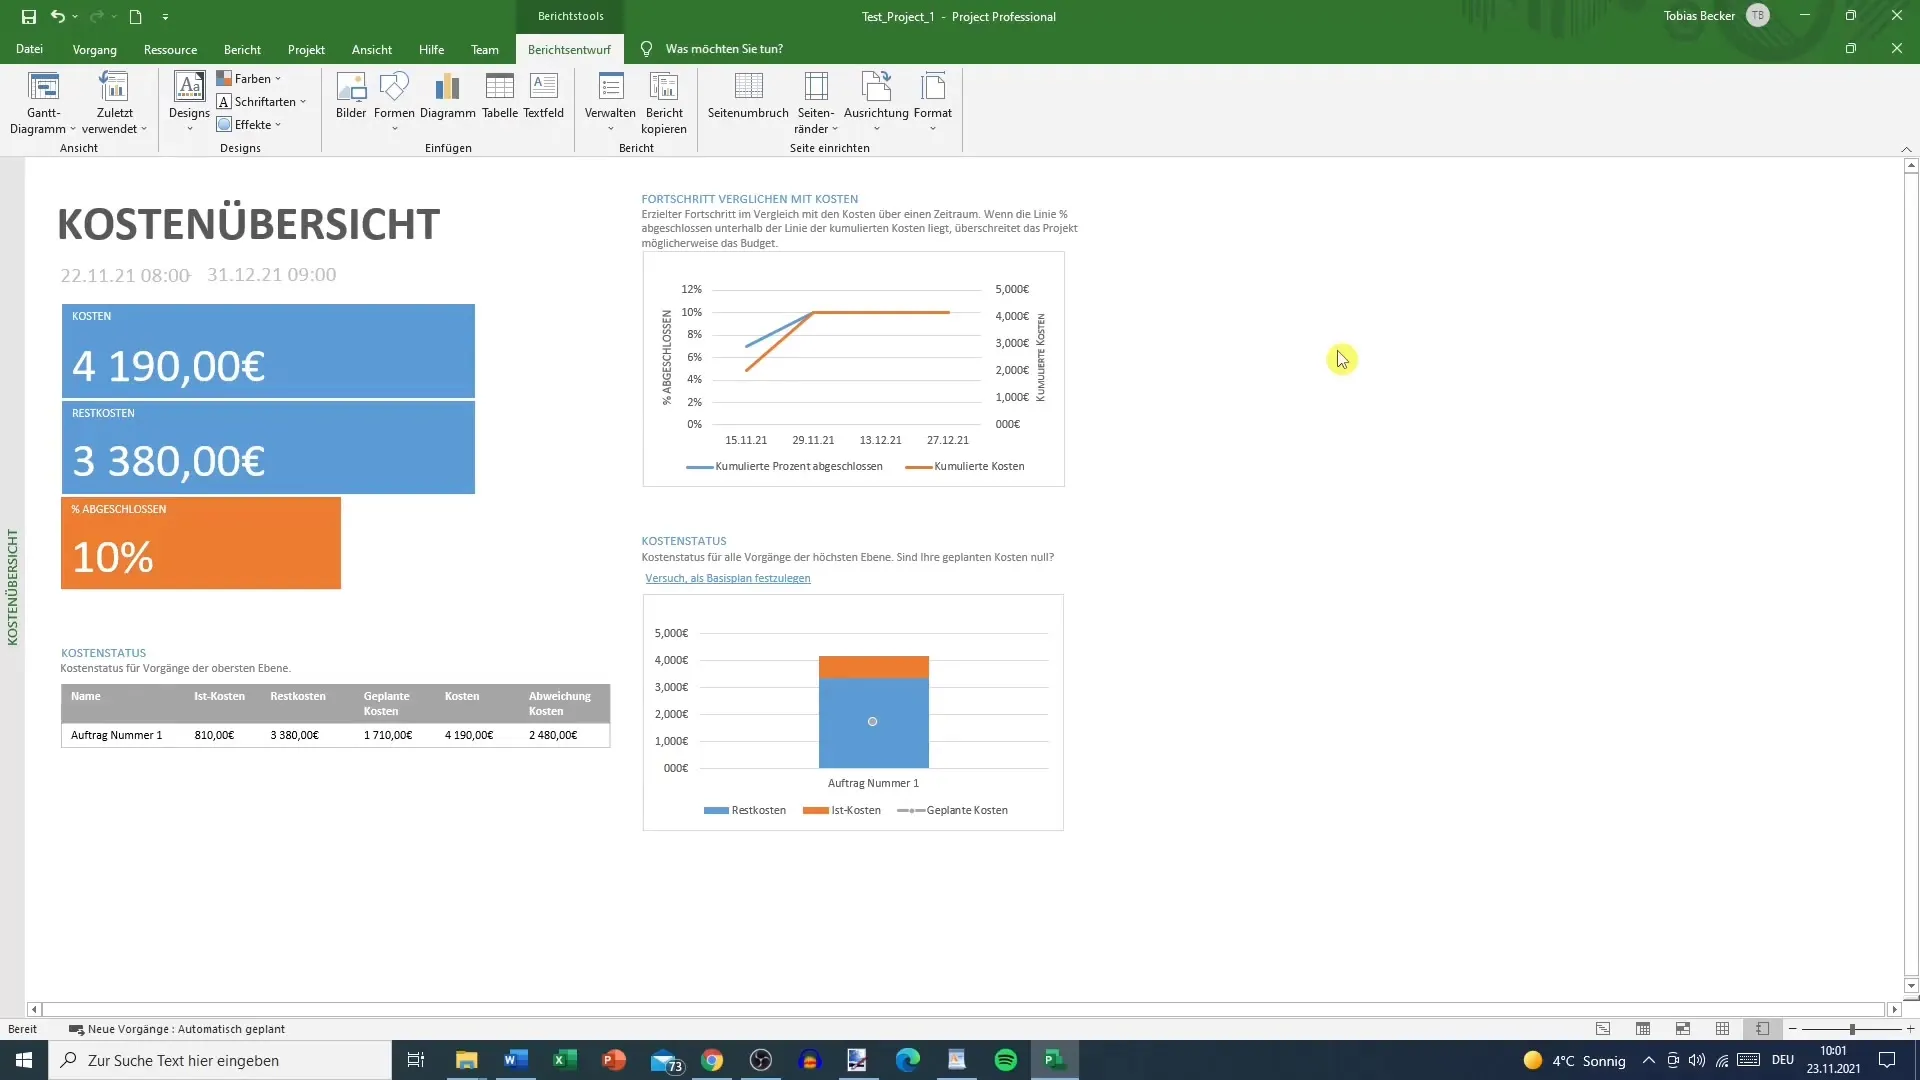1920x1080 pixels.
Task: Click the 1 710,00€ Geplante Kosten cell
Action: tap(388, 735)
